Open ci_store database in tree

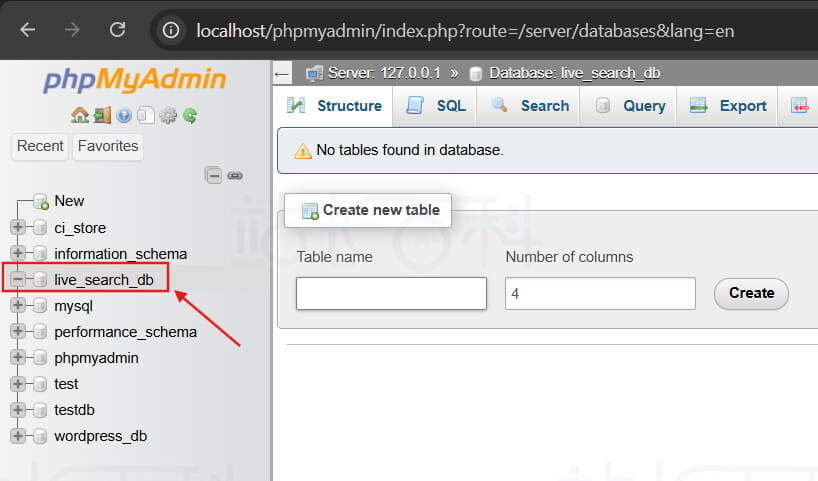[x=80, y=228]
